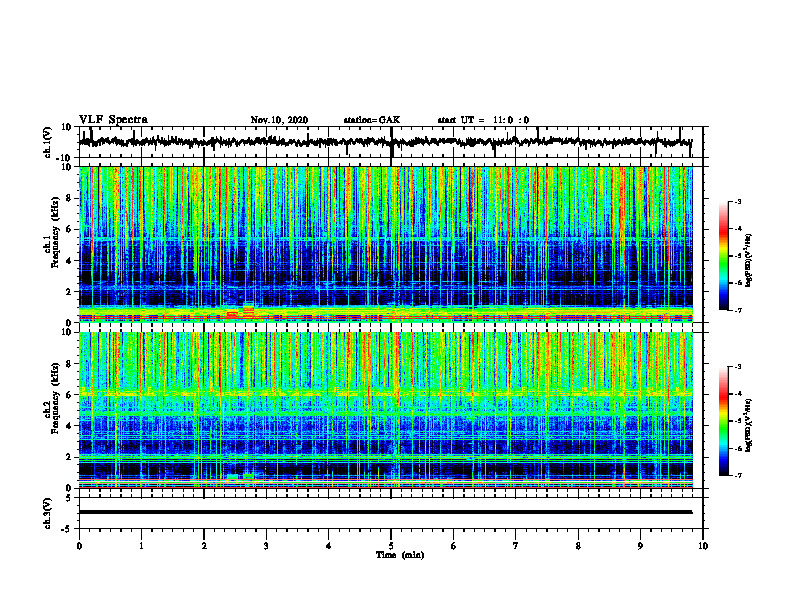
Task: Click the "Nov.10, 2020" date label
Action: click(x=279, y=120)
